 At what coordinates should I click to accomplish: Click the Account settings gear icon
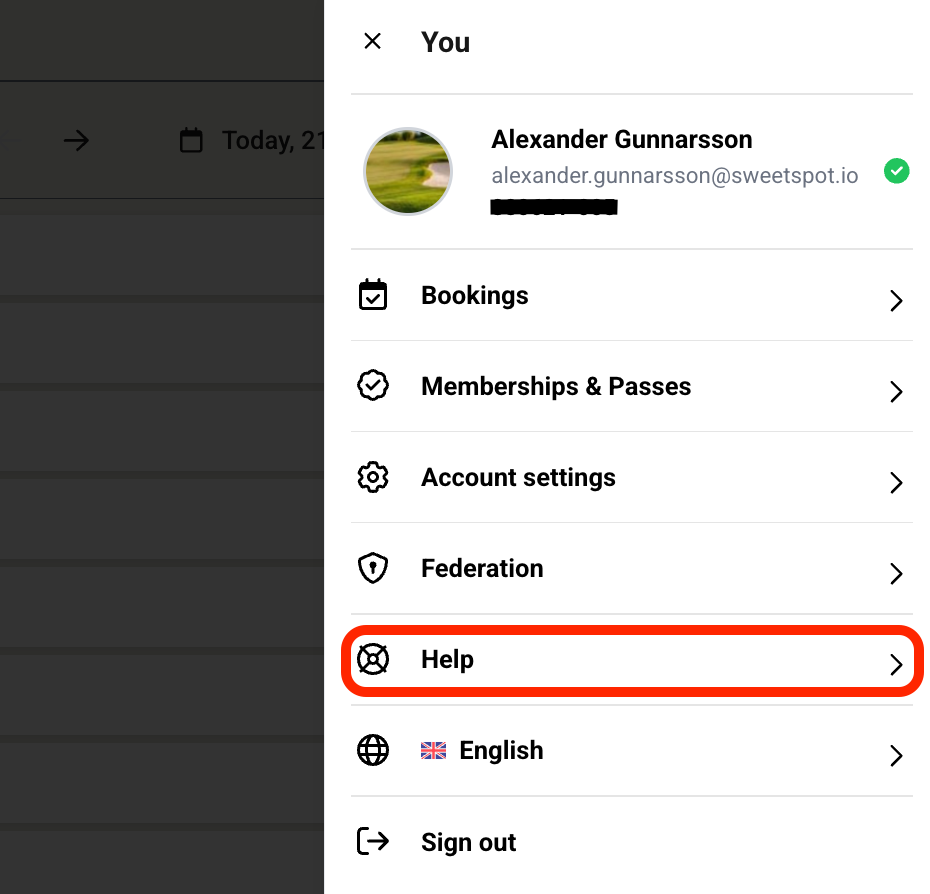pyautogui.click(x=373, y=478)
